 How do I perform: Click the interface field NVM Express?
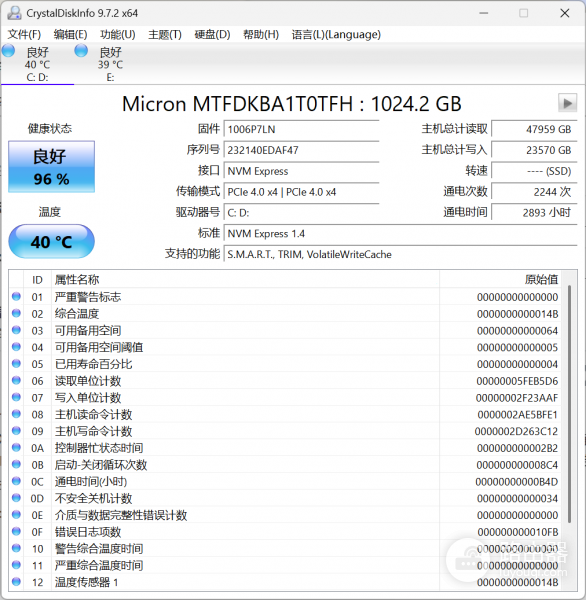coord(301,171)
